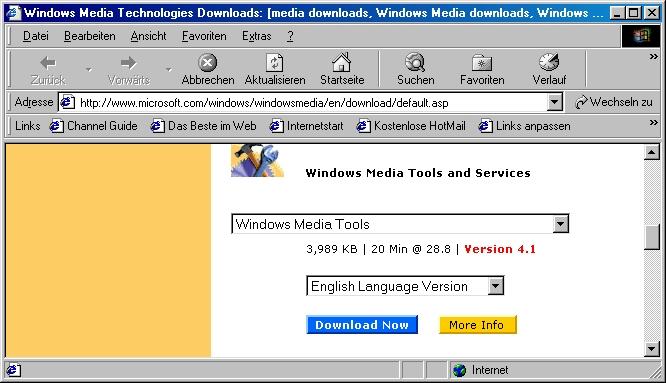Open the Vorwärts history dropdown arrow

169,69
